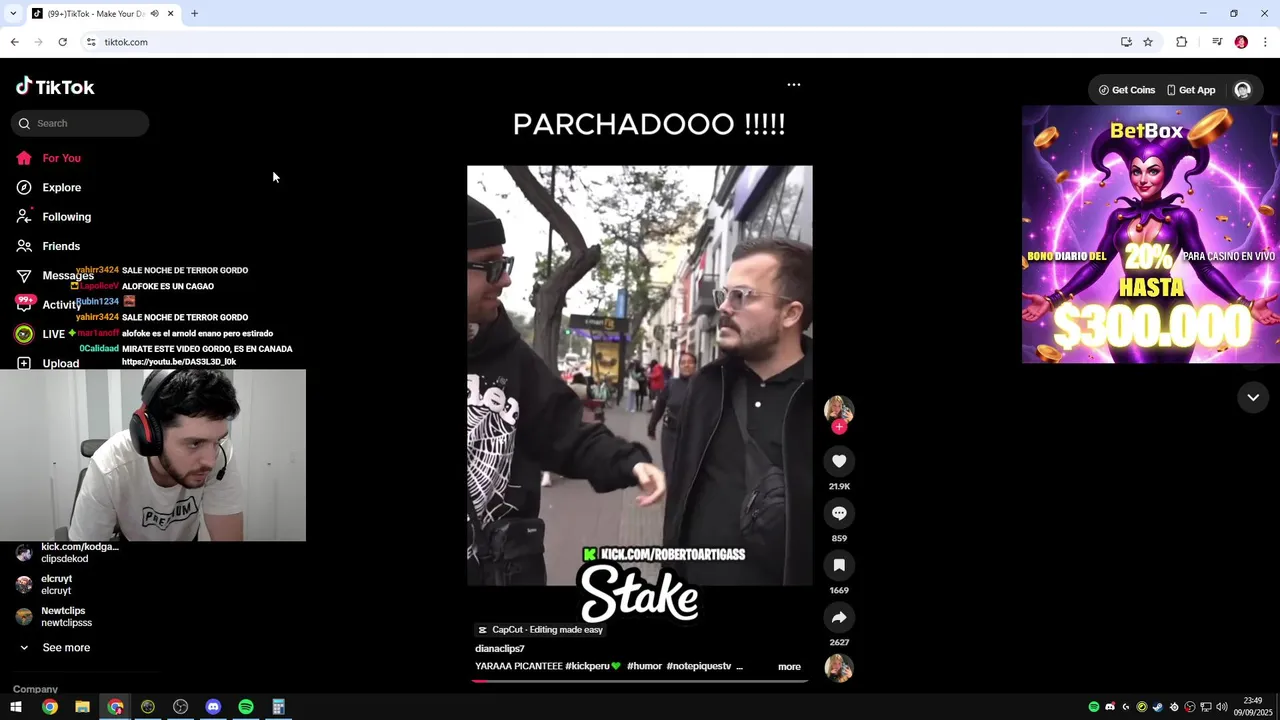Viewport: 1280px width, 720px height.
Task: Open File Explorer from the taskbar
Action: (82, 707)
